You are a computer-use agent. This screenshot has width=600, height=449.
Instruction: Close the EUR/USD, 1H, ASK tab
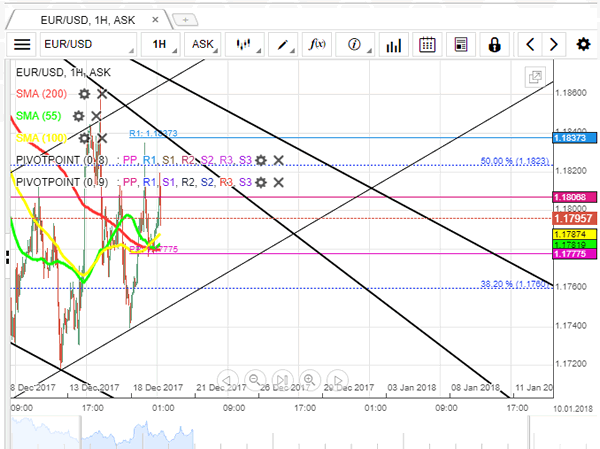[155, 20]
